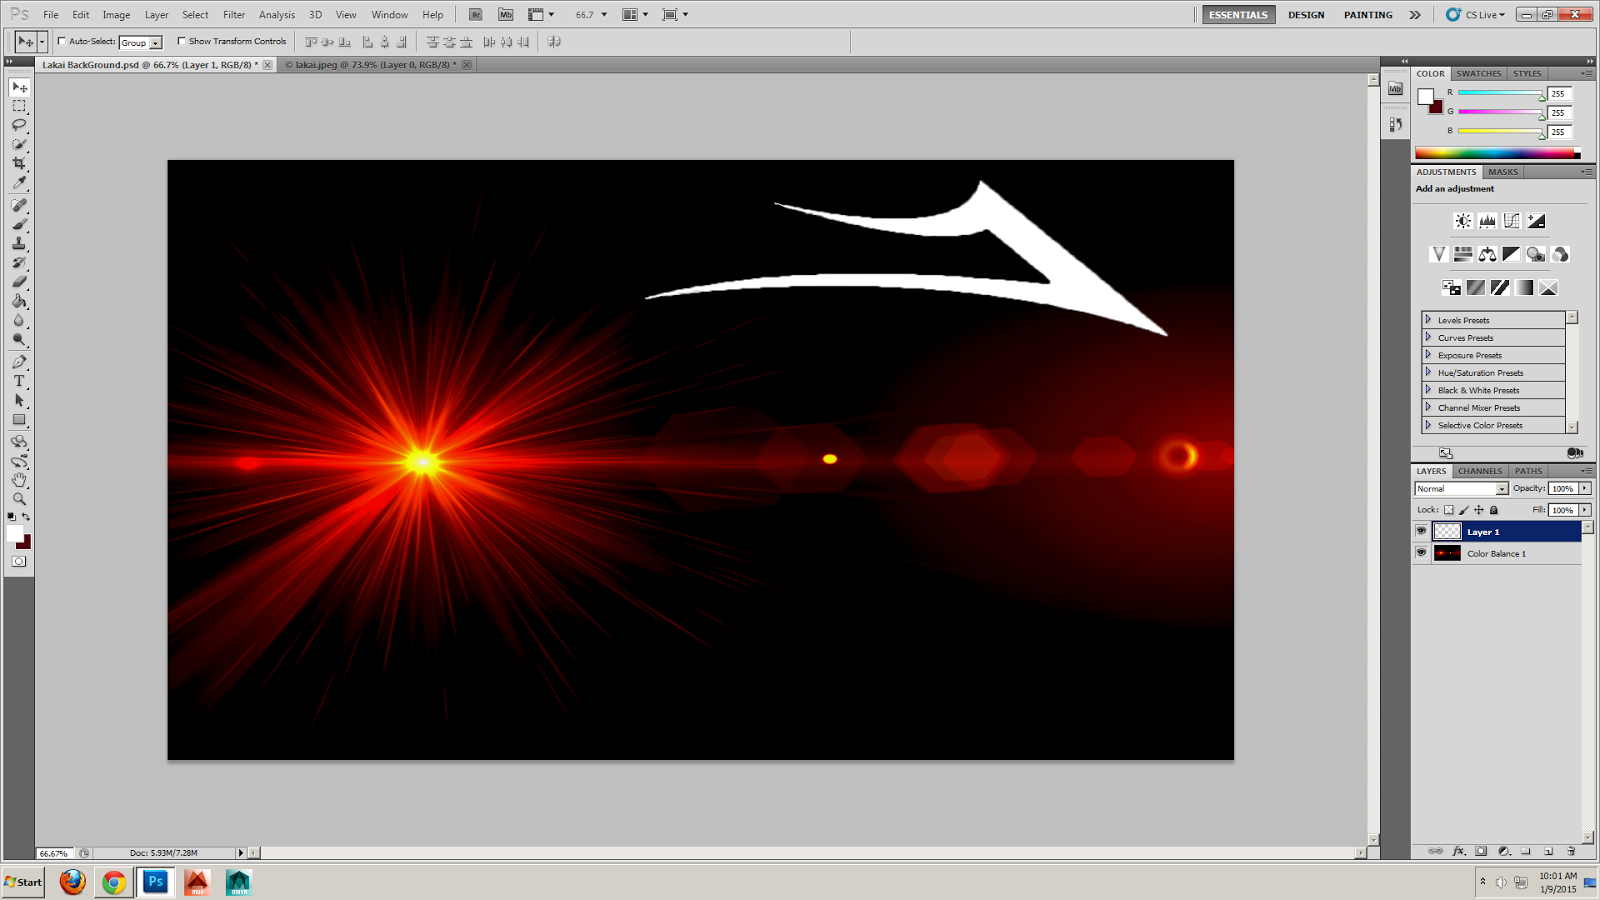Switch to the Painting workspace
The image size is (1600, 900).
point(1368,15)
